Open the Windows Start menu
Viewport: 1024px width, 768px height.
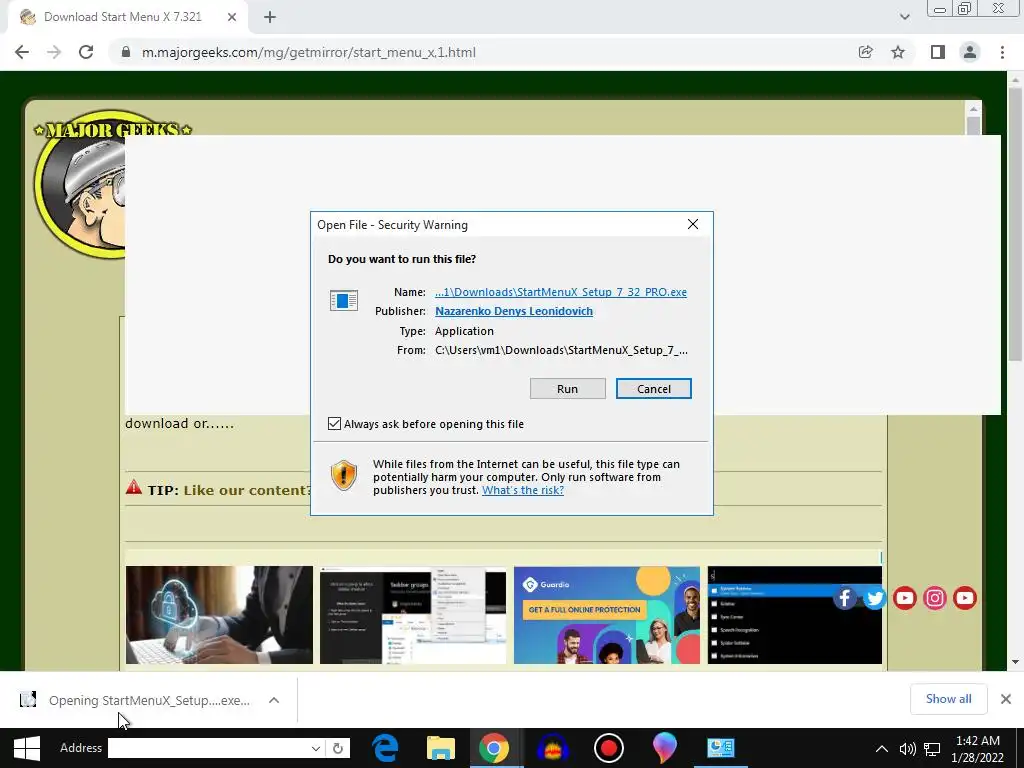point(27,748)
